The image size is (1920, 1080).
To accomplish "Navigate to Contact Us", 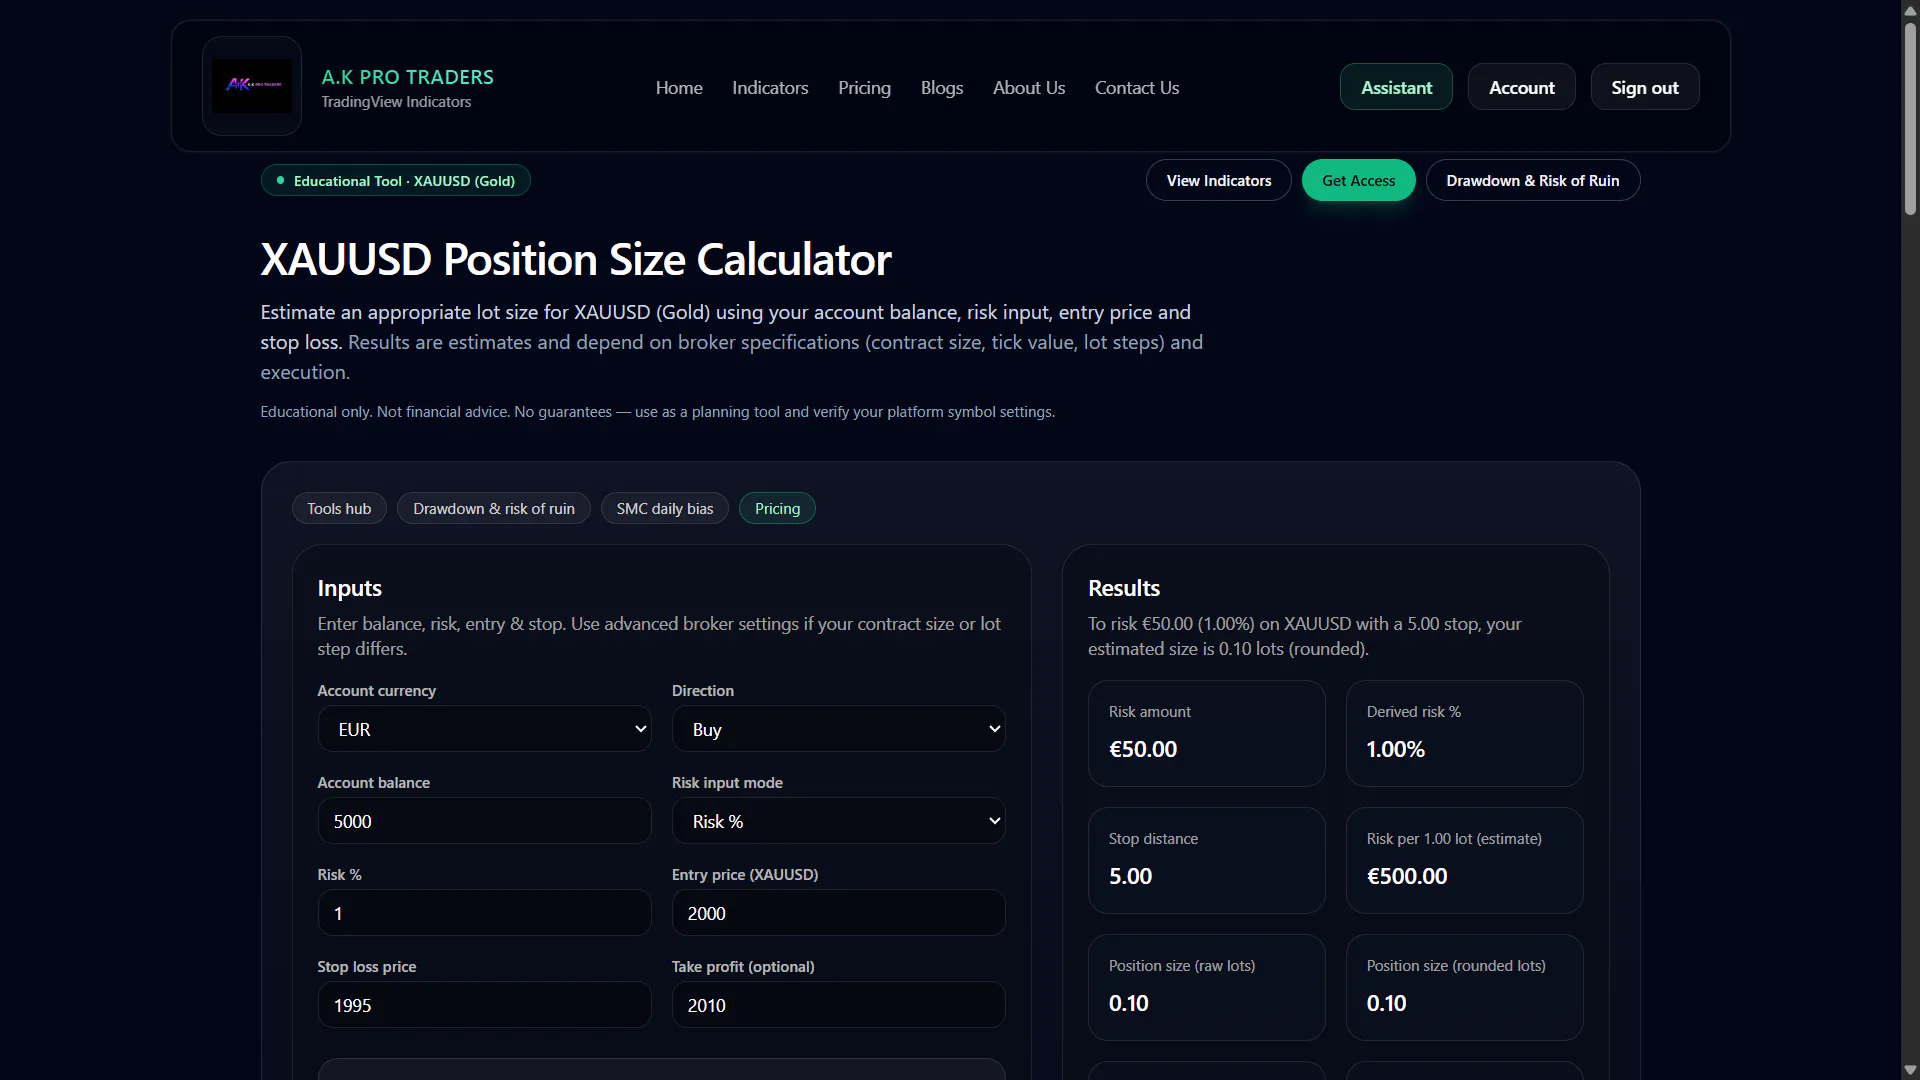I will (x=1137, y=88).
